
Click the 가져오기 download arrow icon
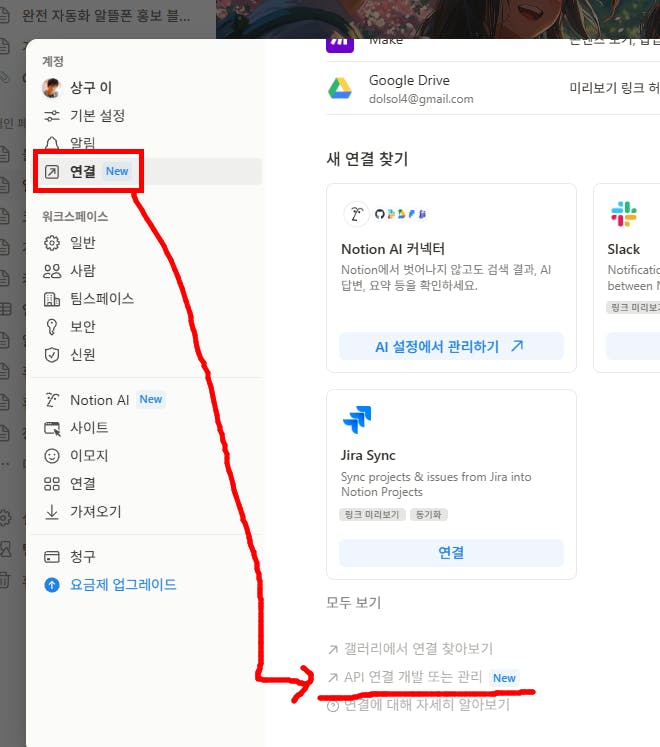[51, 512]
